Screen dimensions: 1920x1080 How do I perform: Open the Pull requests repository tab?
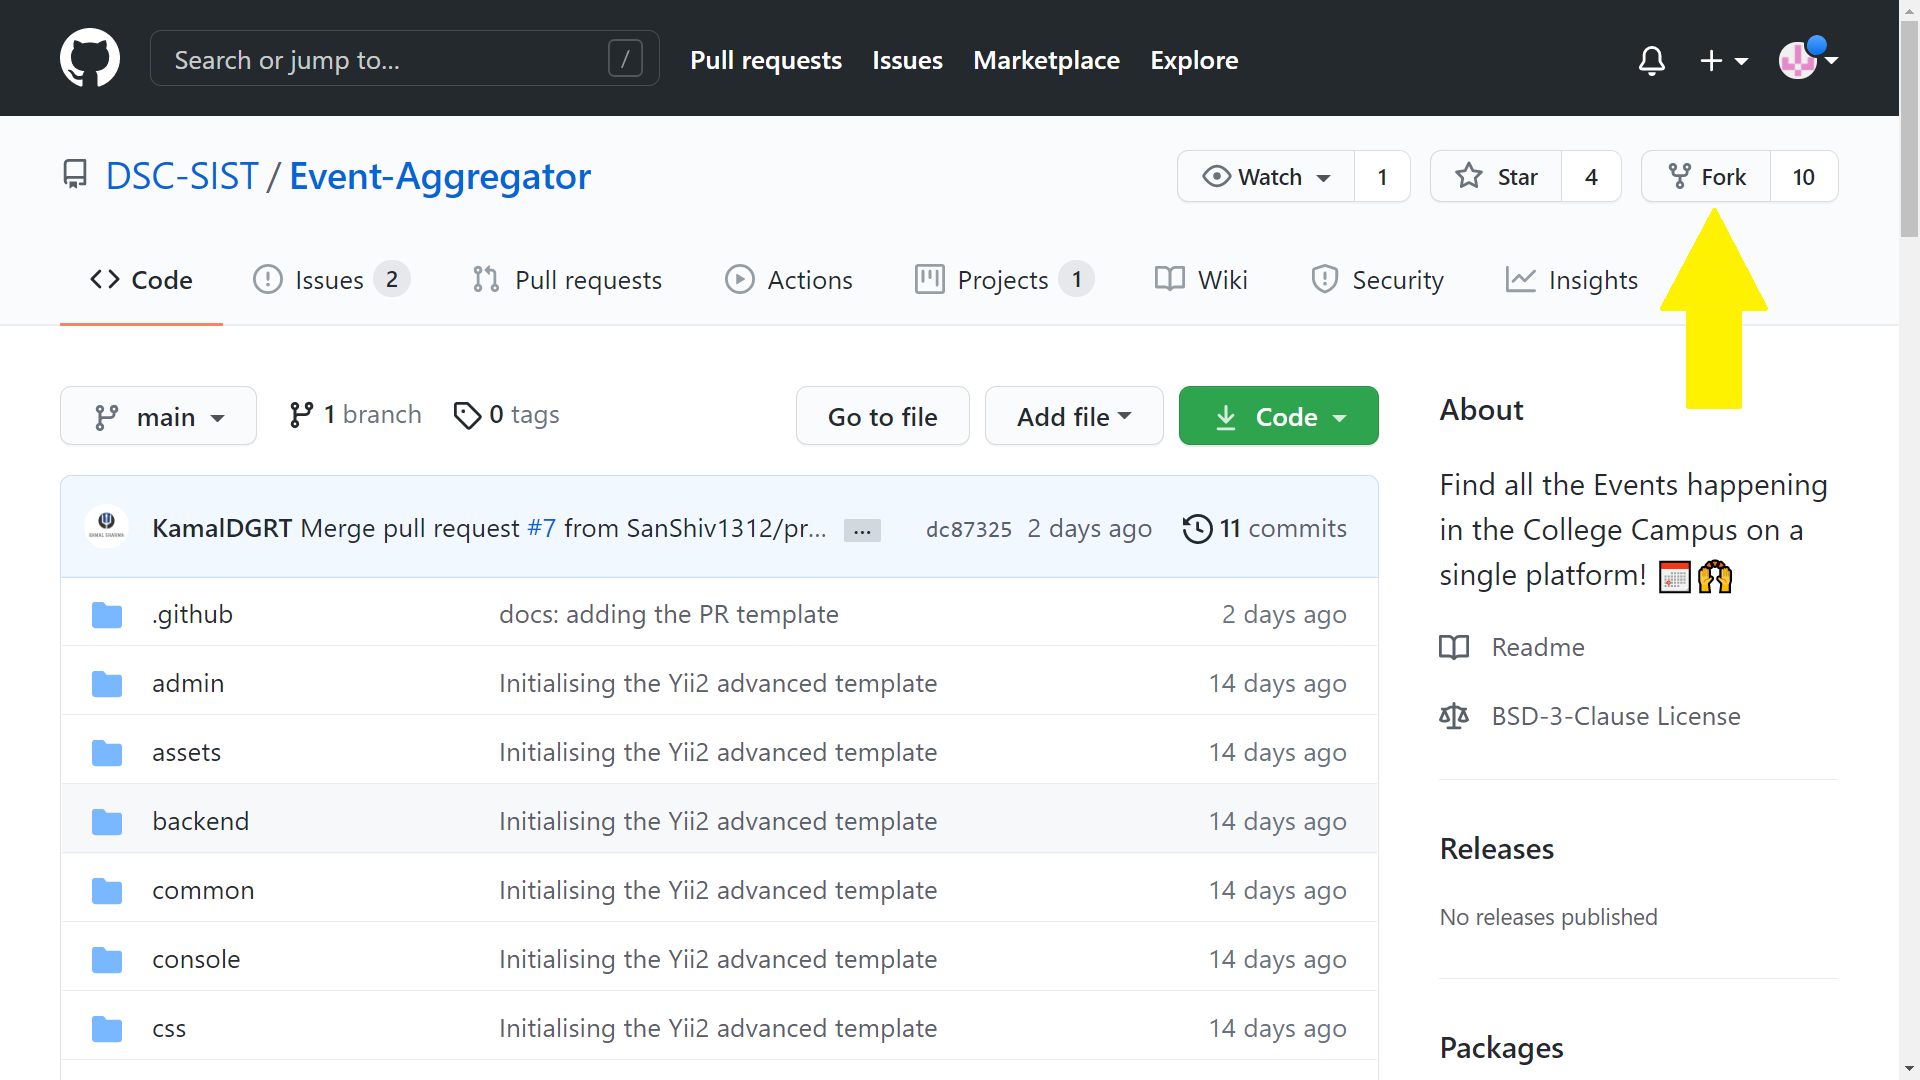click(567, 280)
